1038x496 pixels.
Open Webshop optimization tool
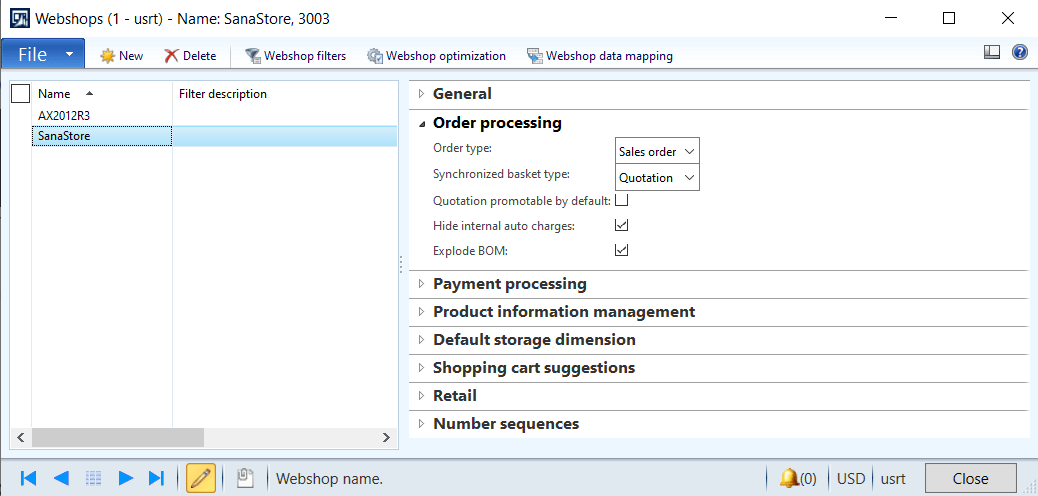(375, 56)
